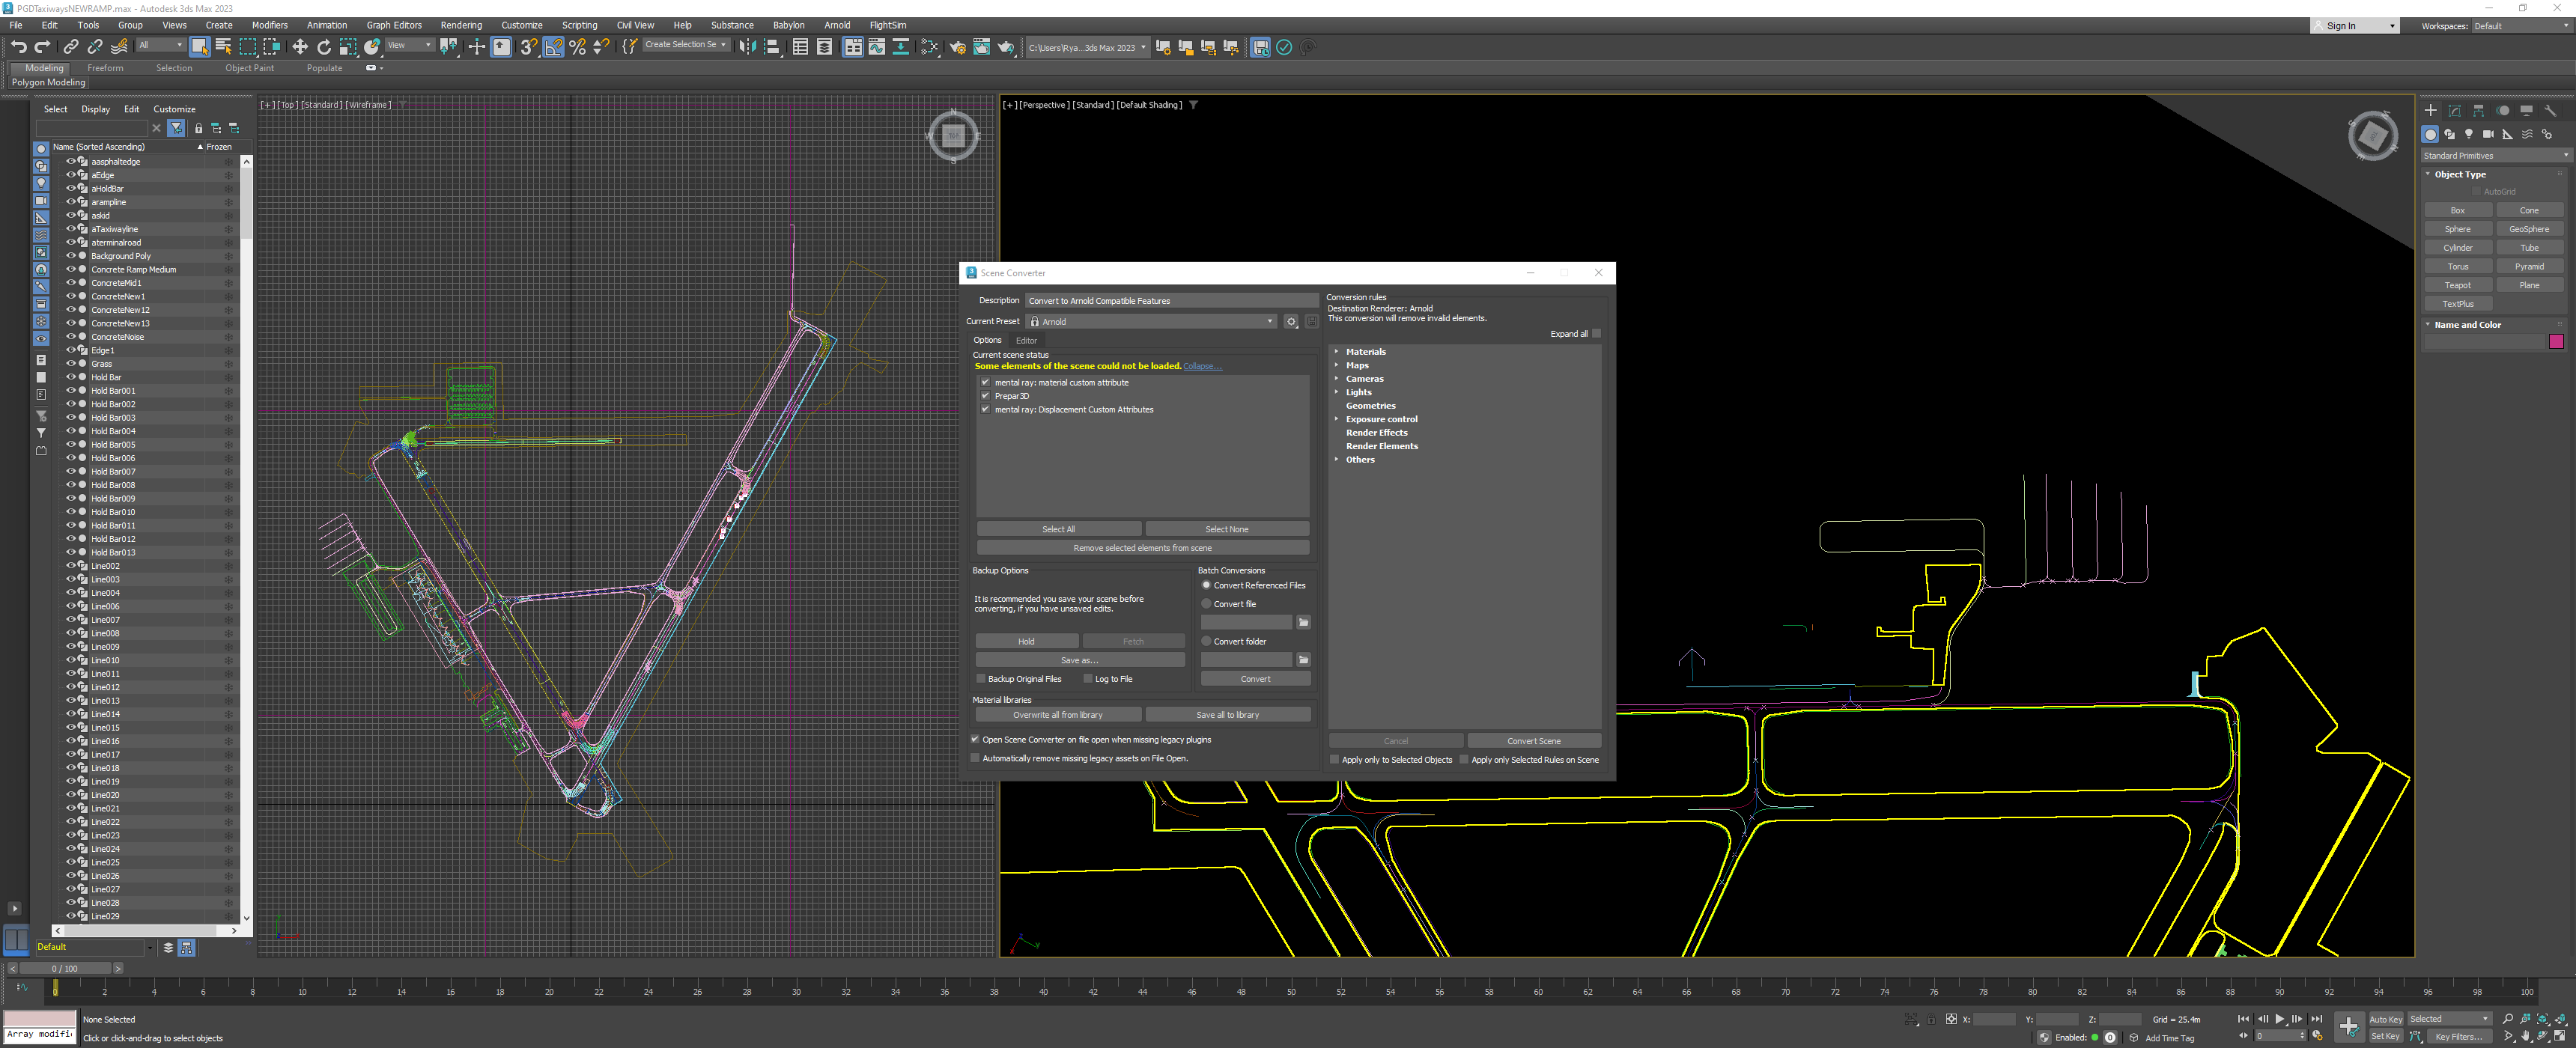Click the pink object color swatch
2576x1048 pixels.
[x=2556, y=342]
